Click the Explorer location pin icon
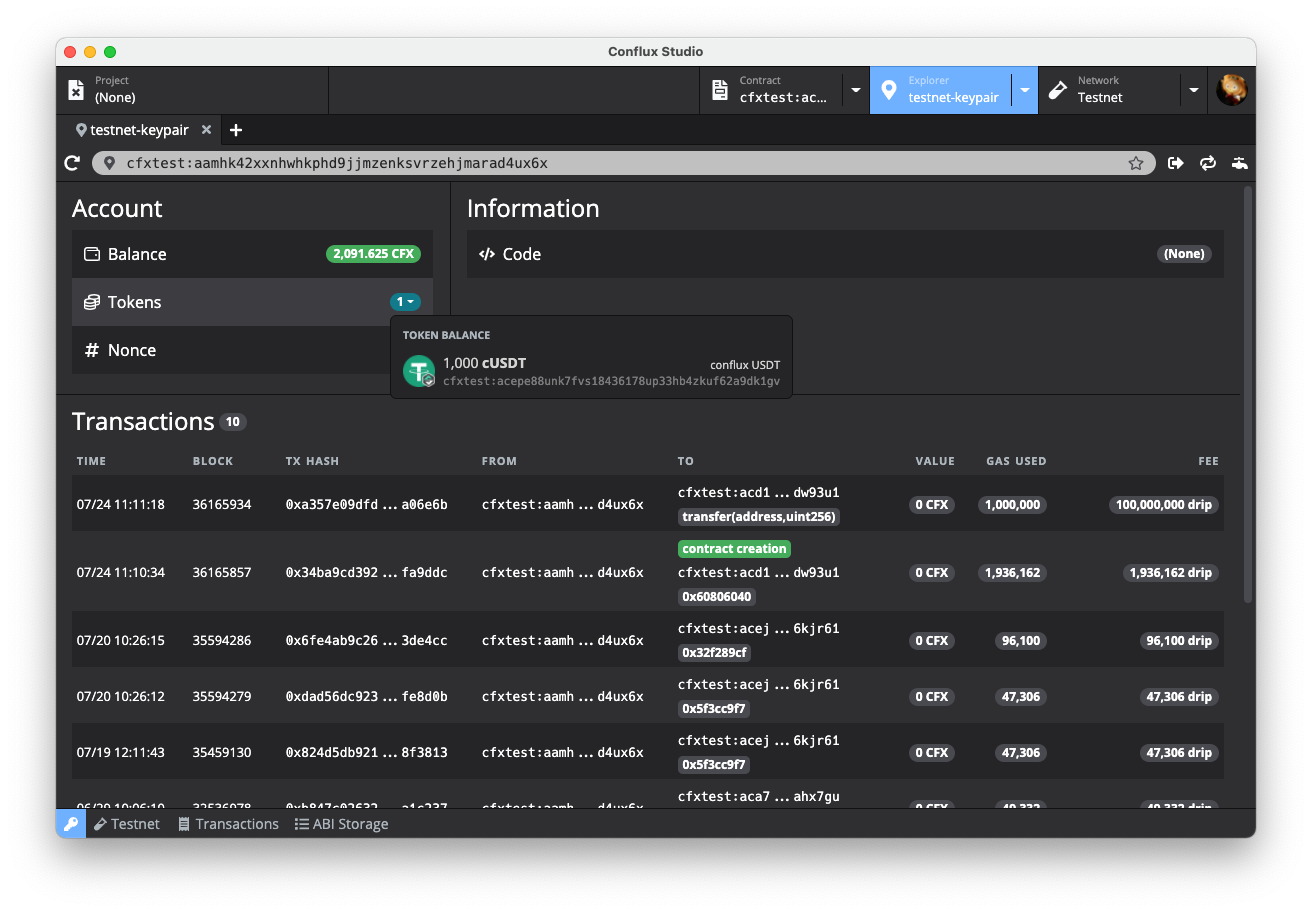The image size is (1312, 912). 889,90
